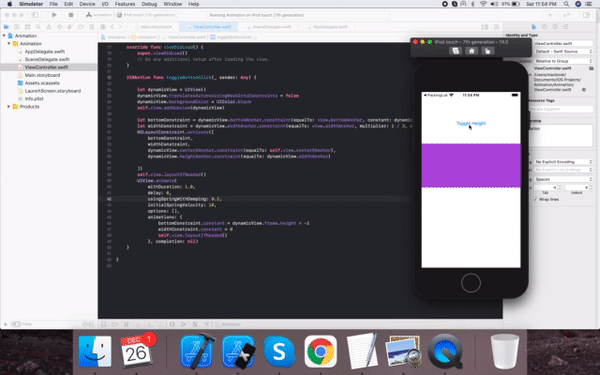Open the code review arrows button

pyautogui.click(x=567, y=15)
